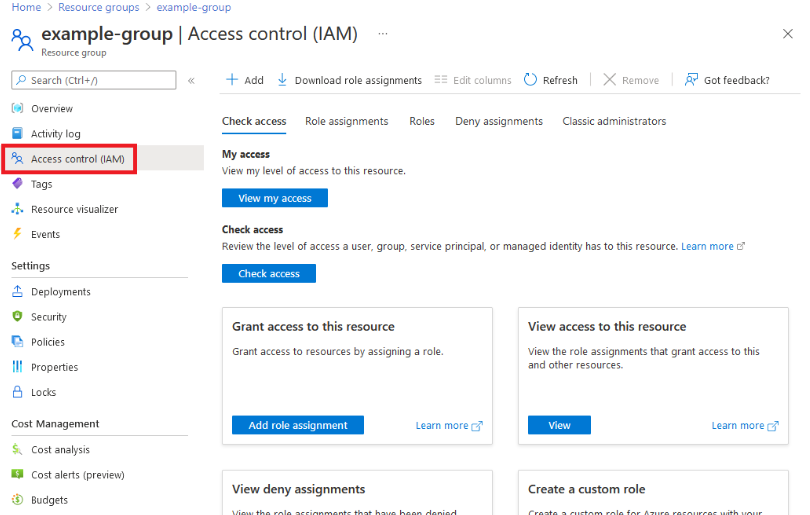This screenshot has height=515, width=810.
Task: Click the View deny assignments card title
Action: click(299, 489)
